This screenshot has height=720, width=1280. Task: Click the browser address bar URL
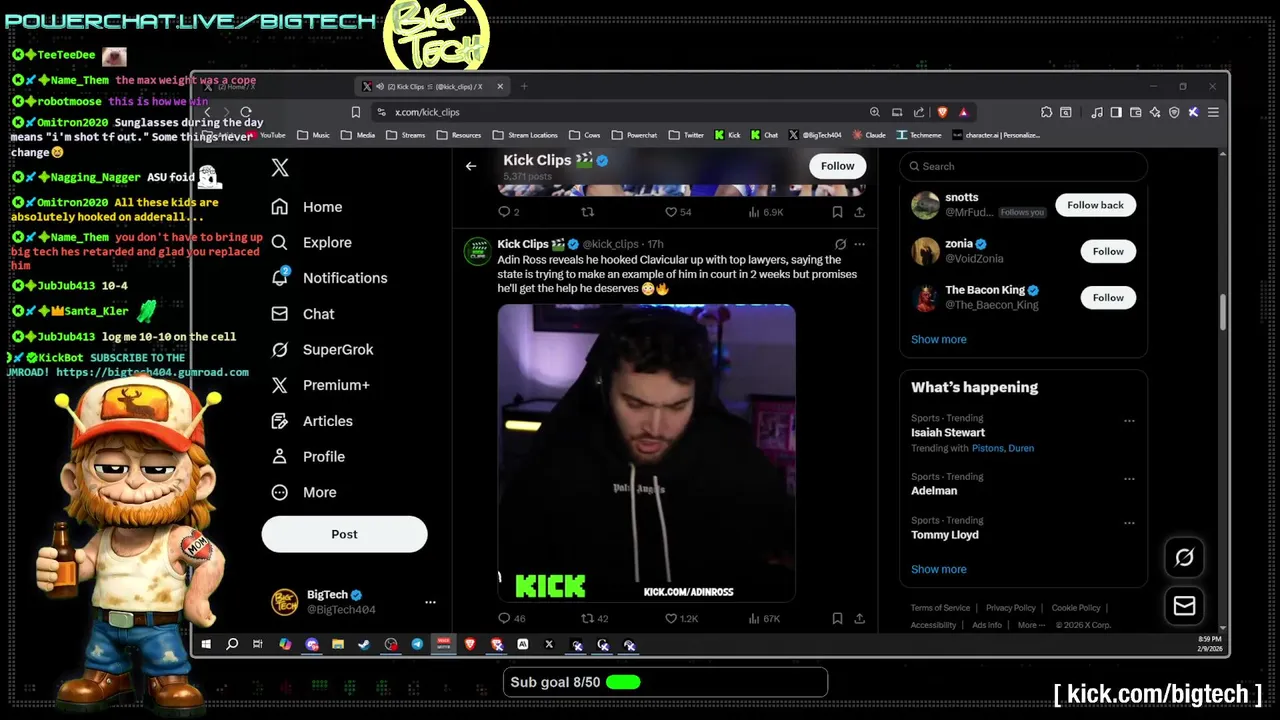click(427, 112)
